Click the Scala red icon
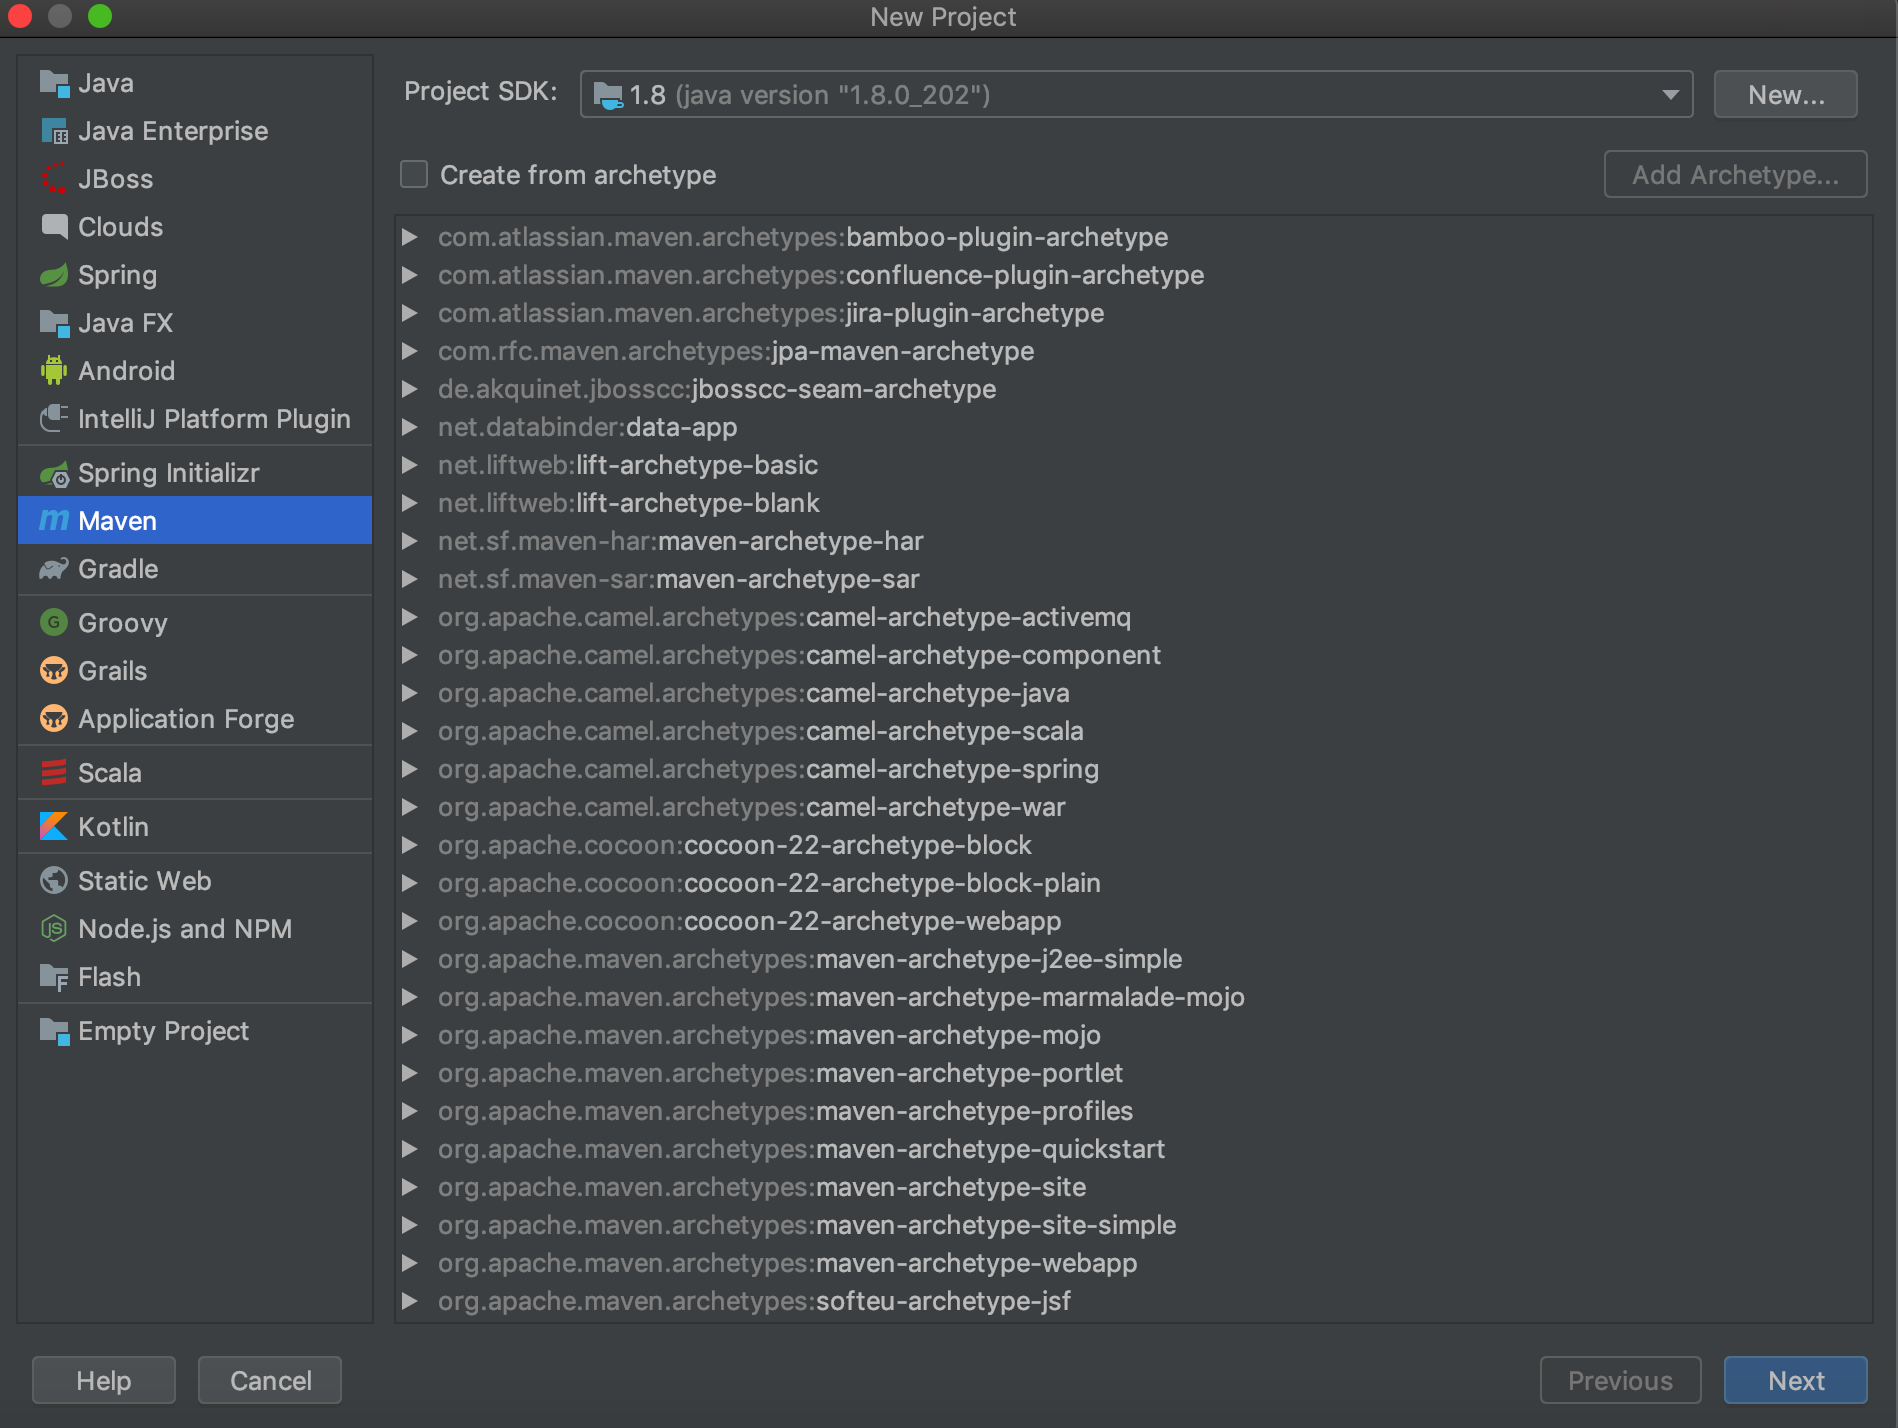Viewport: 1898px width, 1428px height. 54,773
